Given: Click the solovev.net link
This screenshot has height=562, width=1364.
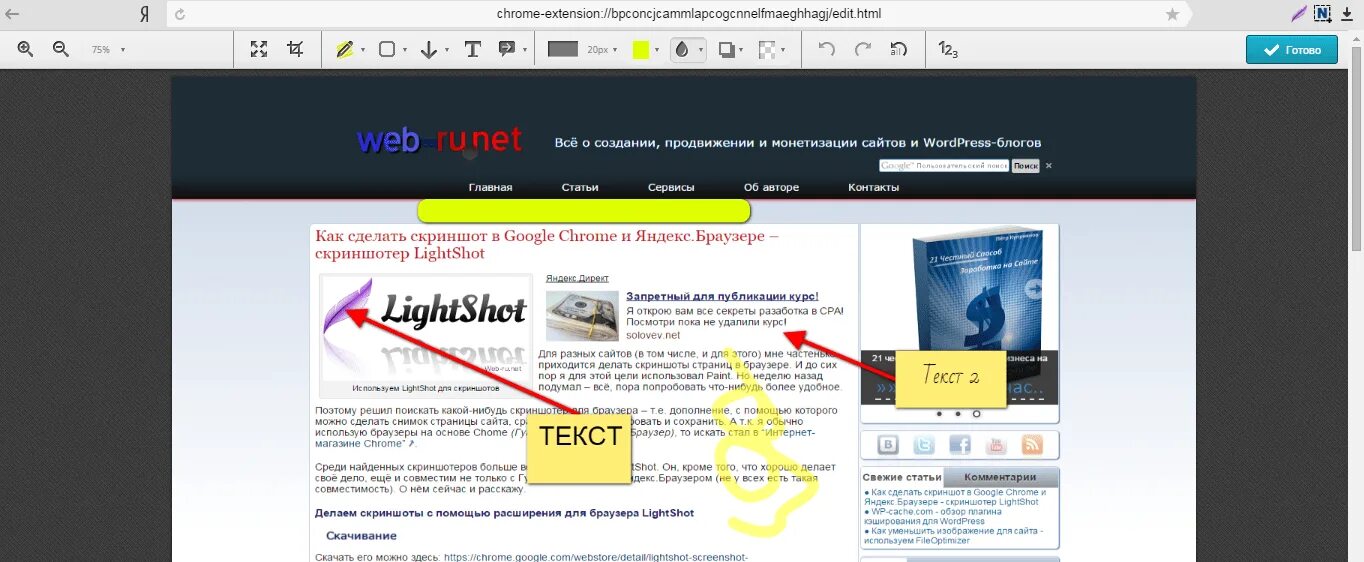Looking at the screenshot, I should 652,335.
